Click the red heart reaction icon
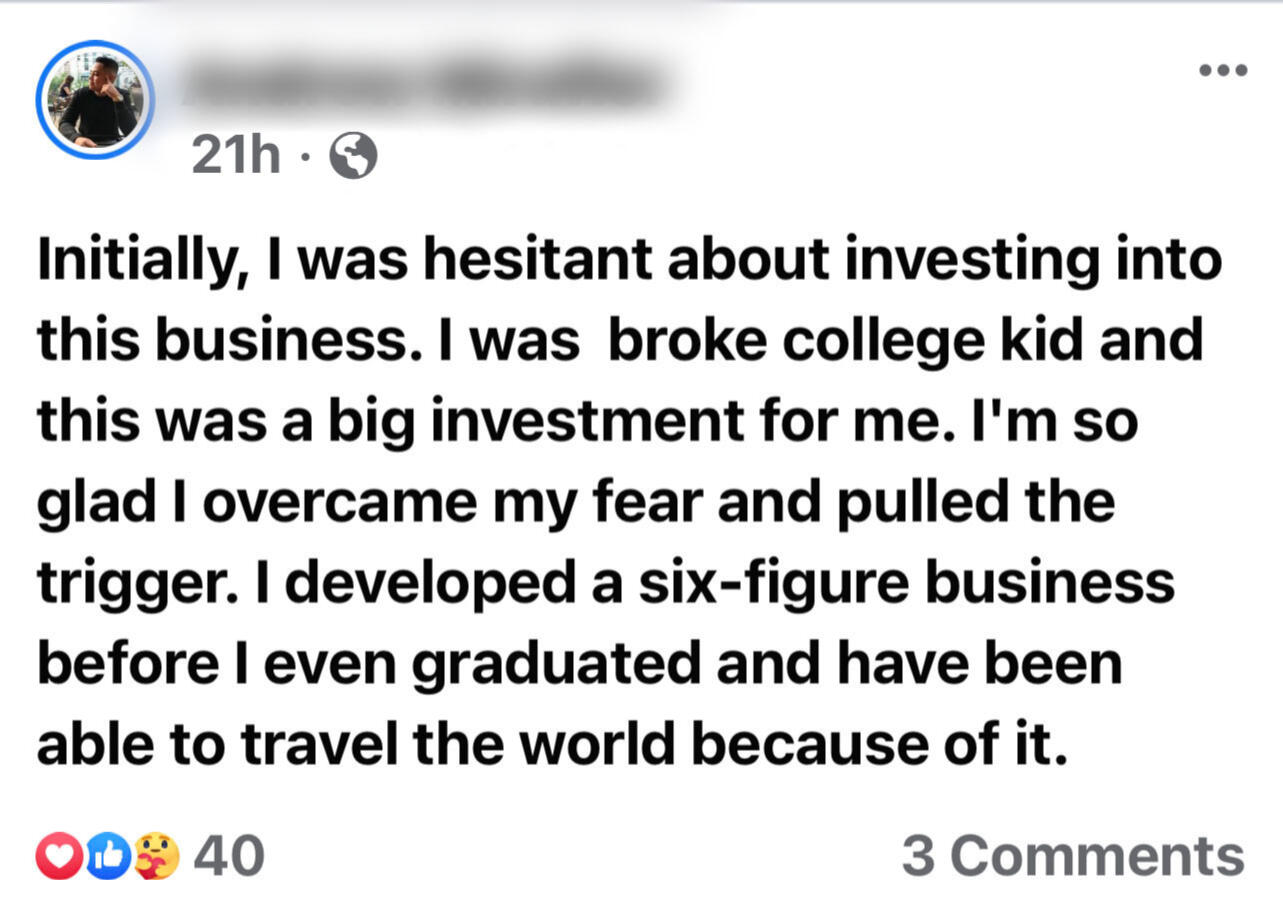Screen dimensions: 1283x918 57,857
